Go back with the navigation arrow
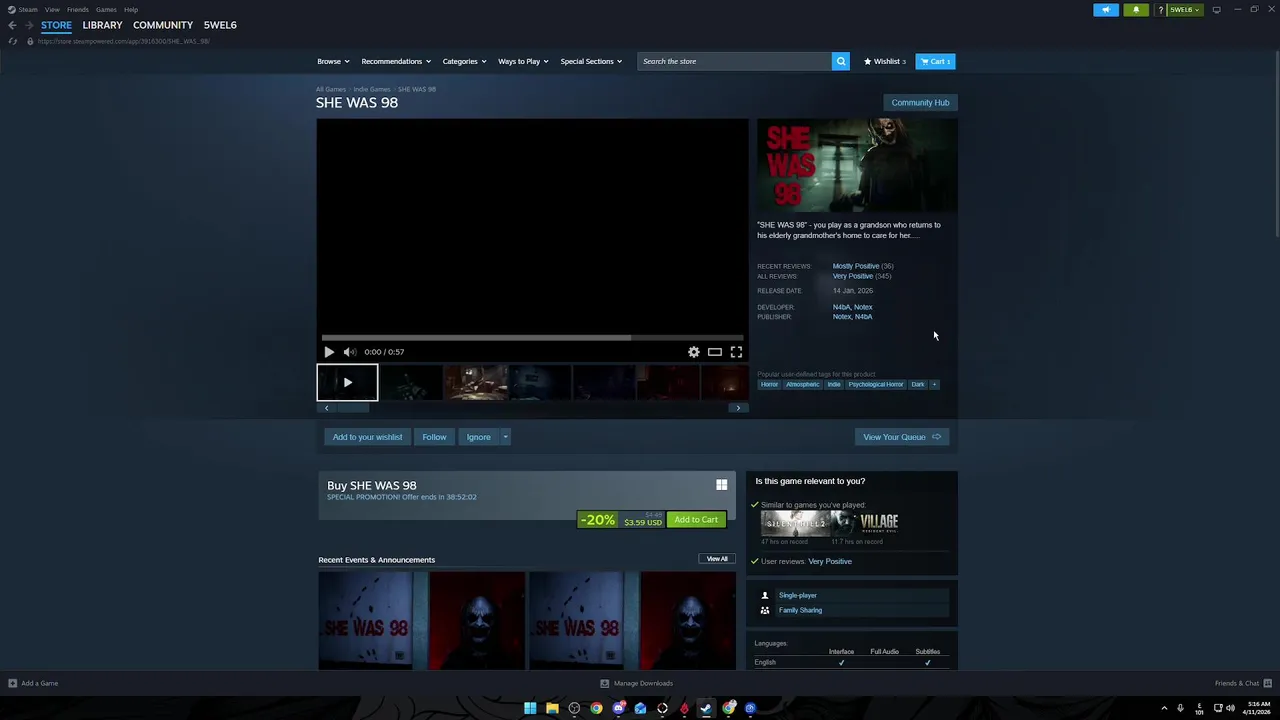Screen dimensions: 1280x720 pos(12,25)
